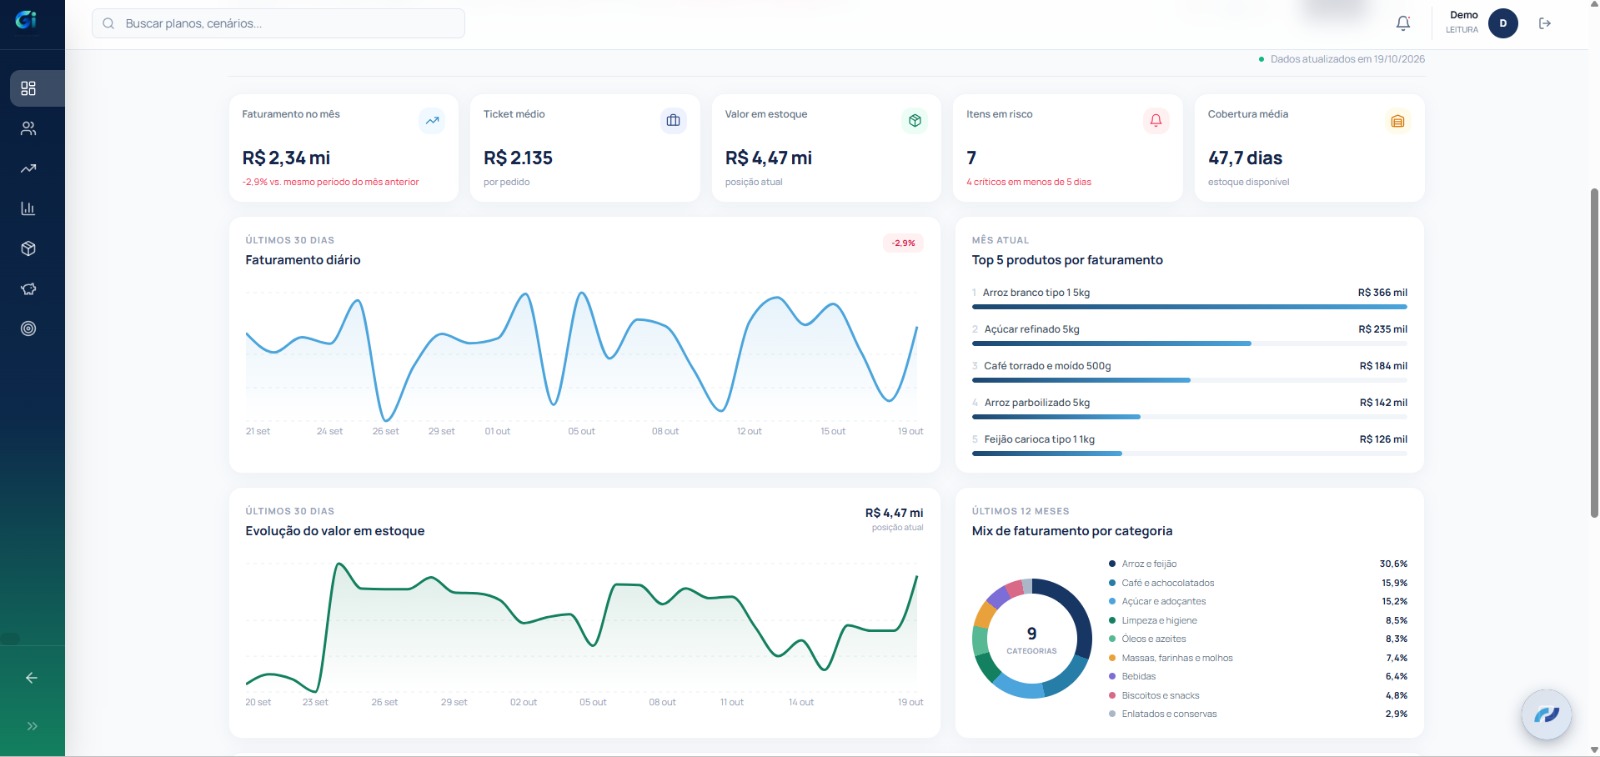Viewport: 1600px width, 757px height.
Task: Click Café torrado e moído 500g row
Action: (x=1189, y=371)
